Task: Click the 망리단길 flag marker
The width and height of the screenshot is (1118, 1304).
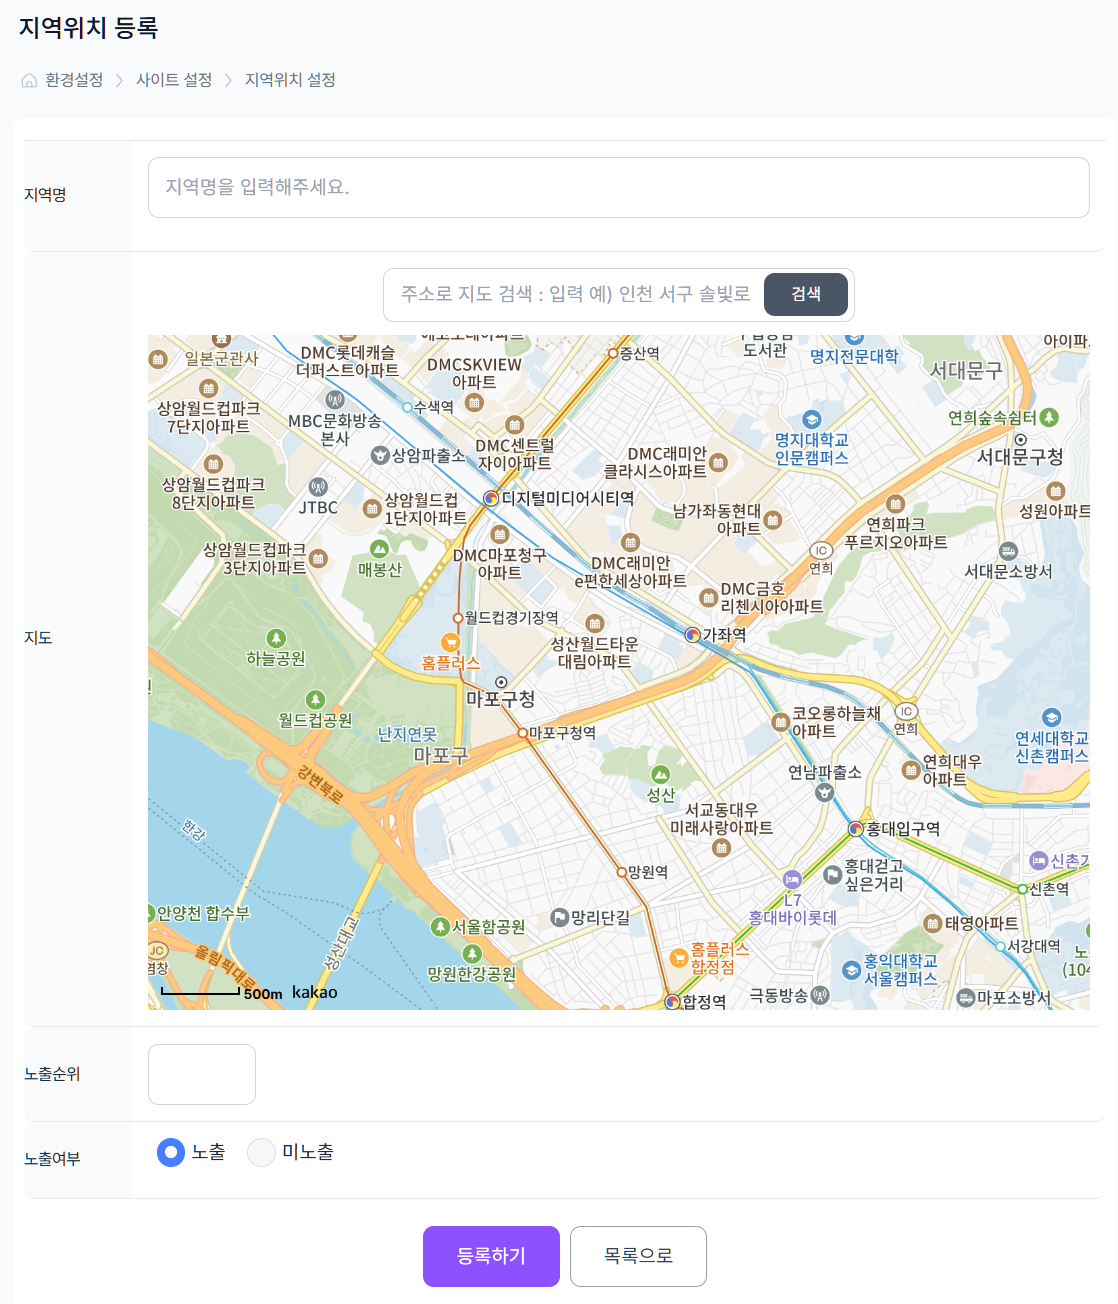Action: 560,918
